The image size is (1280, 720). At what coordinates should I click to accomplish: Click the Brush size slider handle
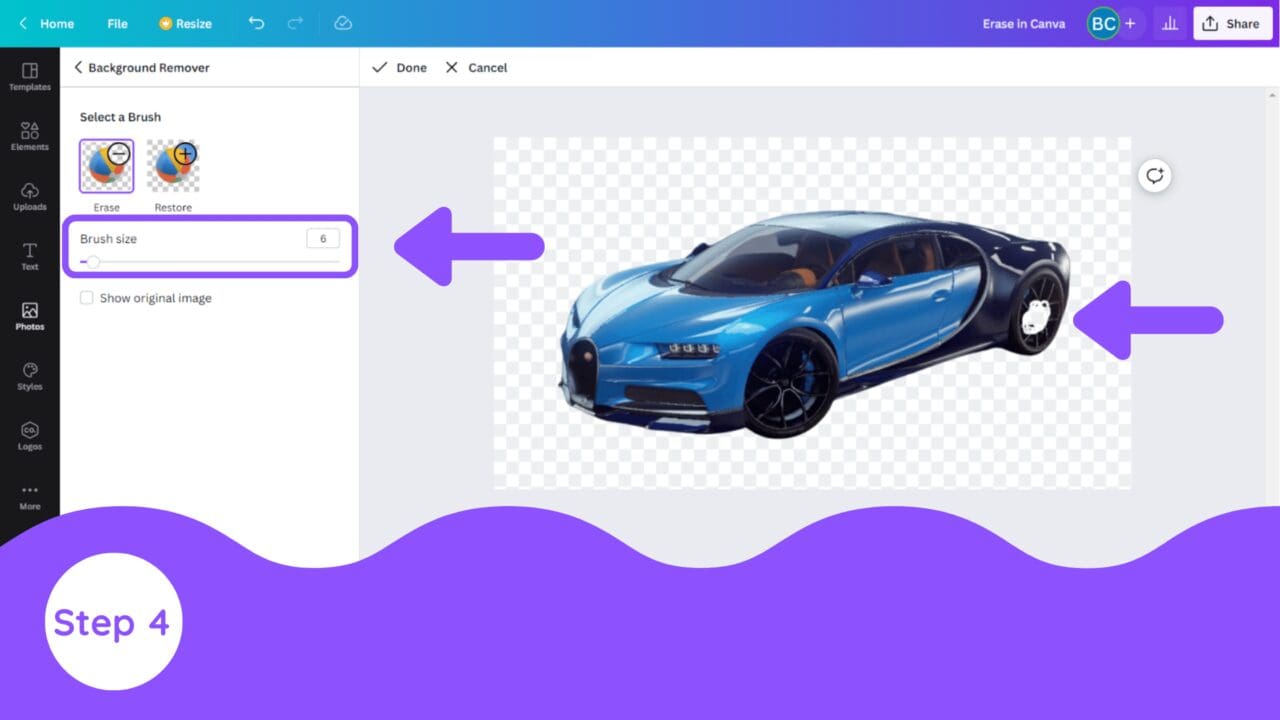coord(92,262)
